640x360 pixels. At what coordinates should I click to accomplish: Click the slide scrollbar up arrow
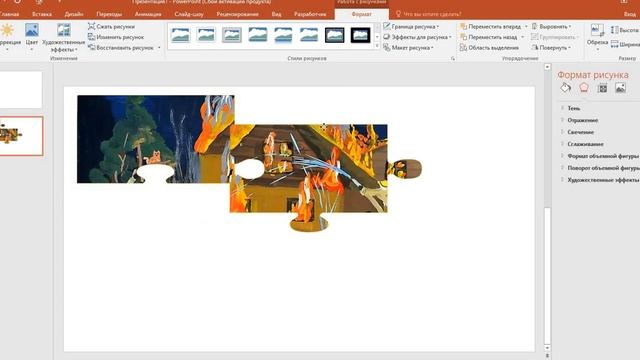(547, 67)
